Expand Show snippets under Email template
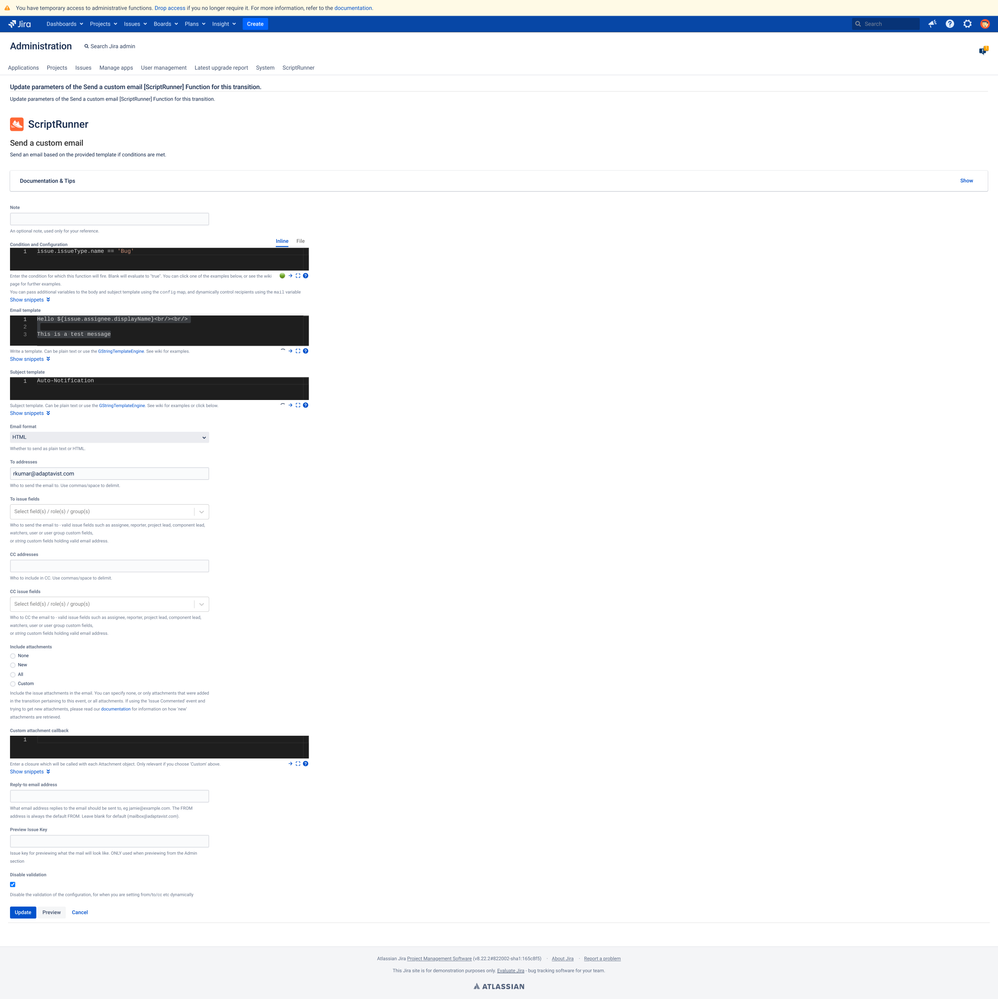 coord(26,359)
